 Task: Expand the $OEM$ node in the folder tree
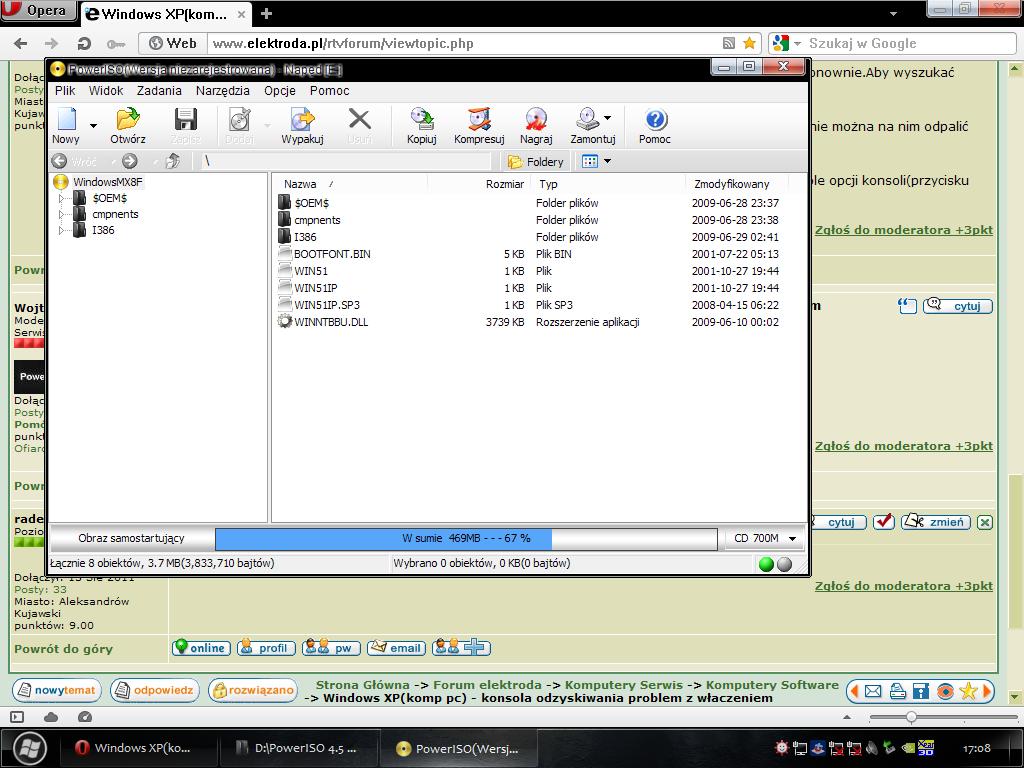(x=61, y=198)
